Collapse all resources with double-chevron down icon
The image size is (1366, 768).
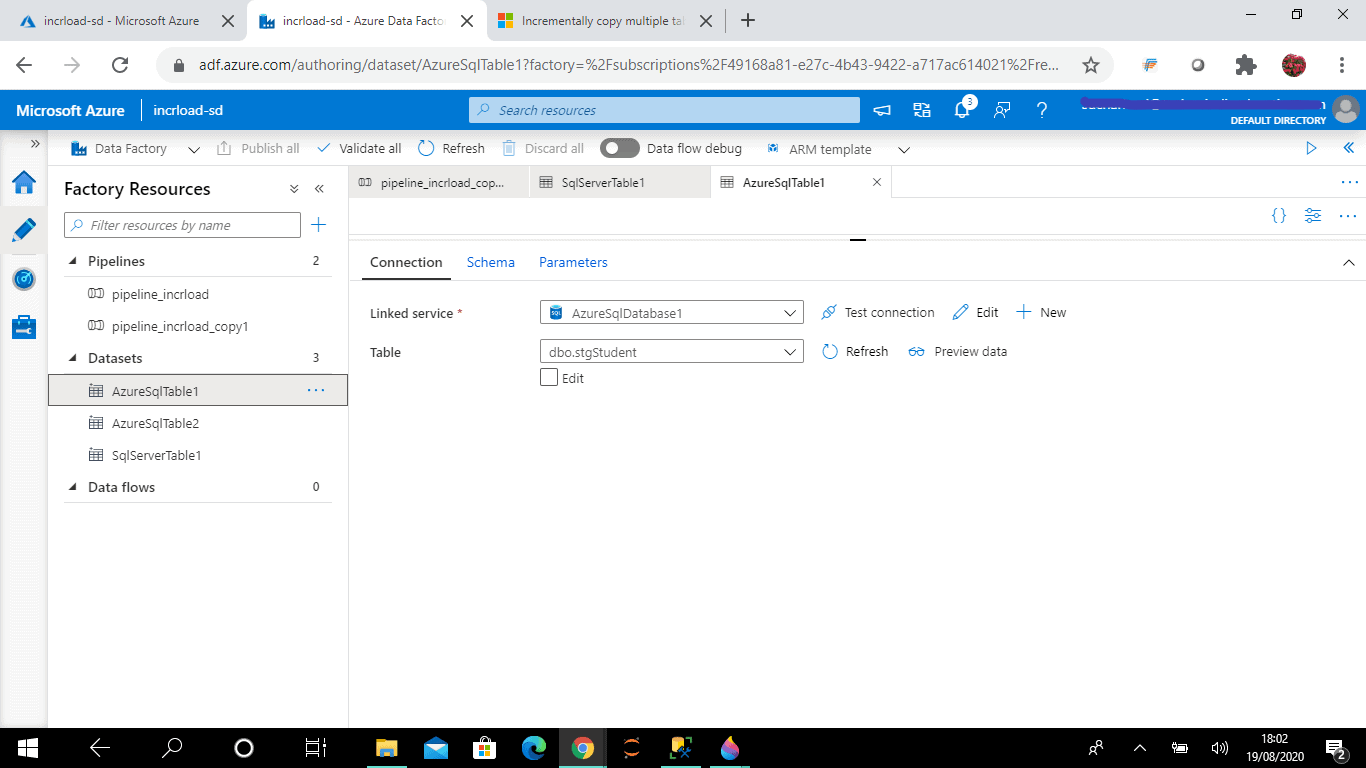[294, 189]
